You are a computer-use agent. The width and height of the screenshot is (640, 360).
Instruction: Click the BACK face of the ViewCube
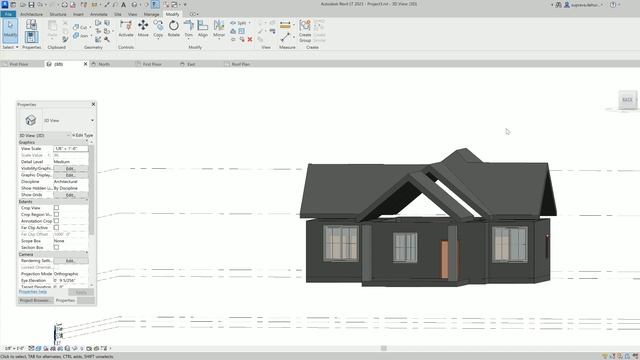click(x=627, y=100)
